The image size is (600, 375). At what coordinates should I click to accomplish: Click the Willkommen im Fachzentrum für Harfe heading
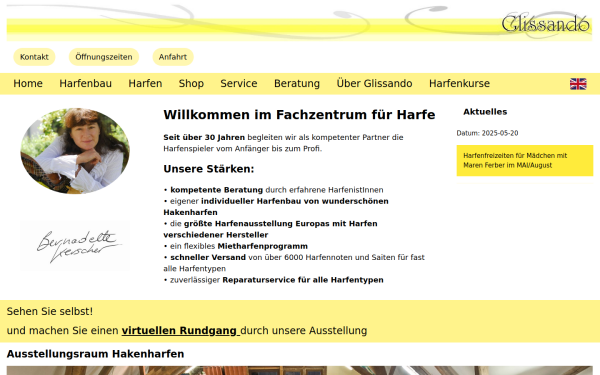click(299, 115)
